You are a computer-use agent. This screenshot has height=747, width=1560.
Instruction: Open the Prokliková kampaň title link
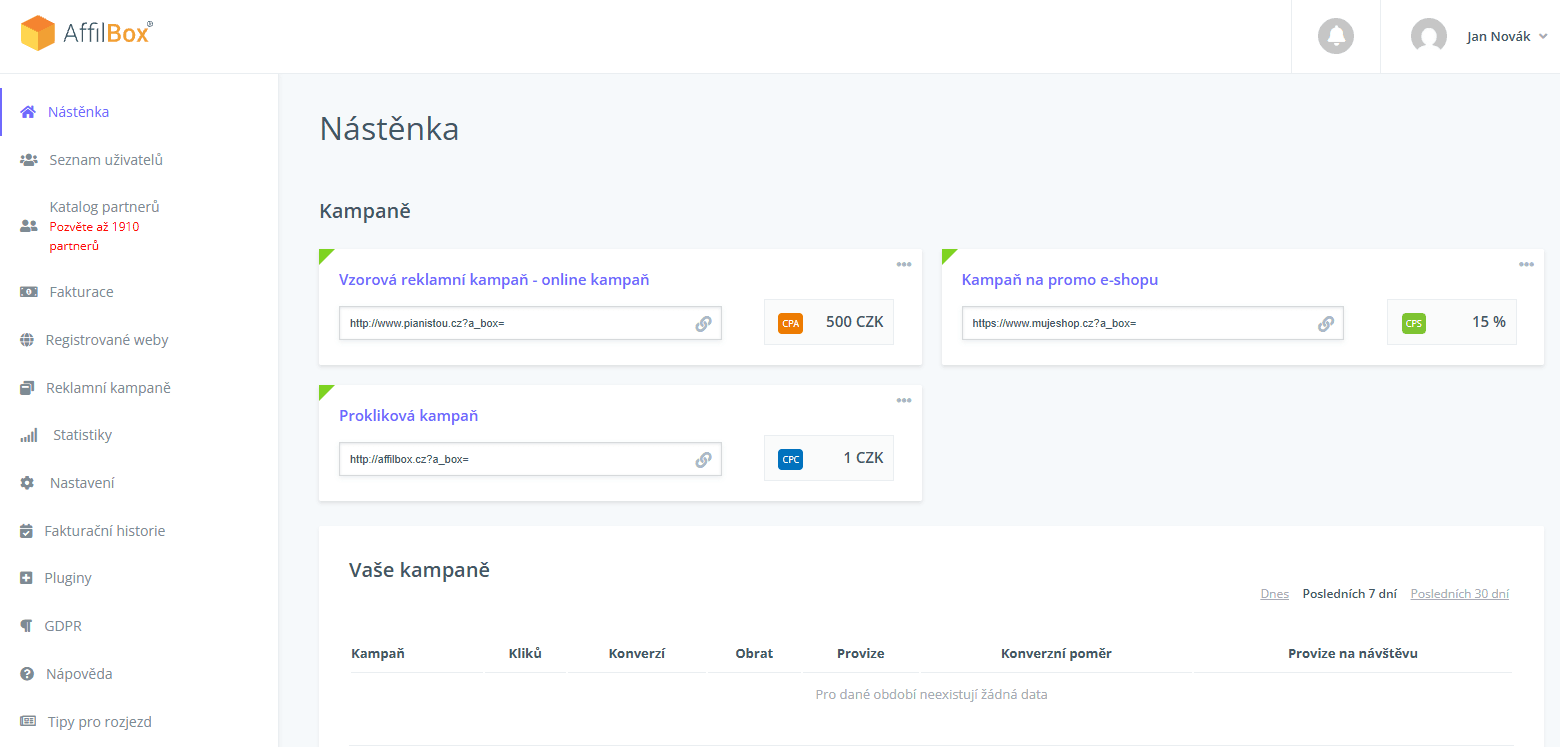(x=408, y=416)
